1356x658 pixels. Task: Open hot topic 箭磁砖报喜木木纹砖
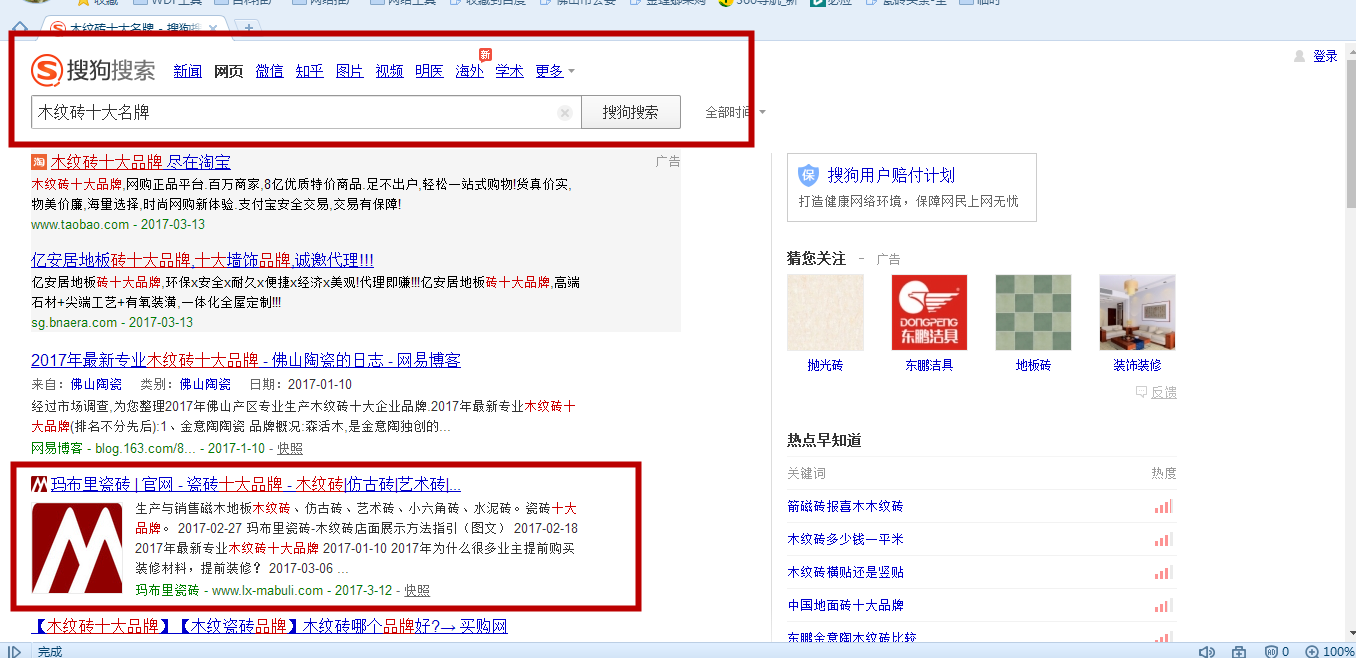coord(845,507)
